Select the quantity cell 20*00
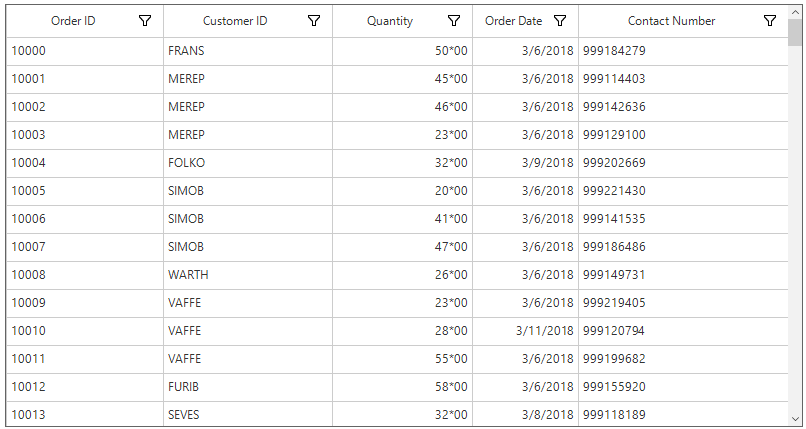This screenshot has width=806, height=429. click(x=402, y=191)
